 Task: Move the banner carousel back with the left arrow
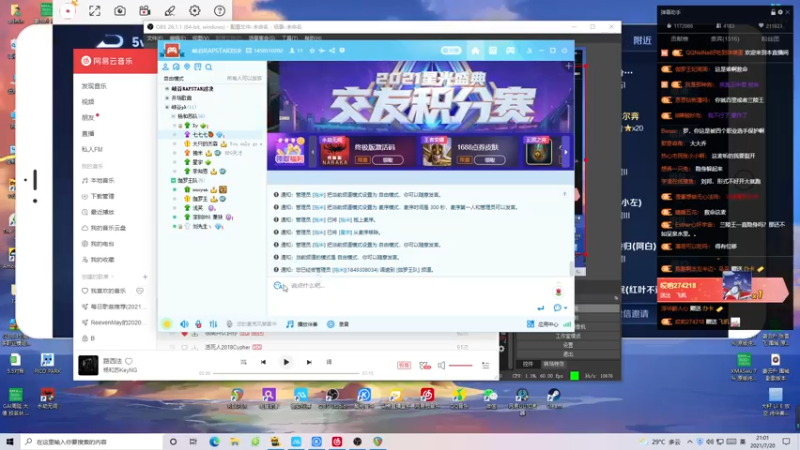point(313,152)
